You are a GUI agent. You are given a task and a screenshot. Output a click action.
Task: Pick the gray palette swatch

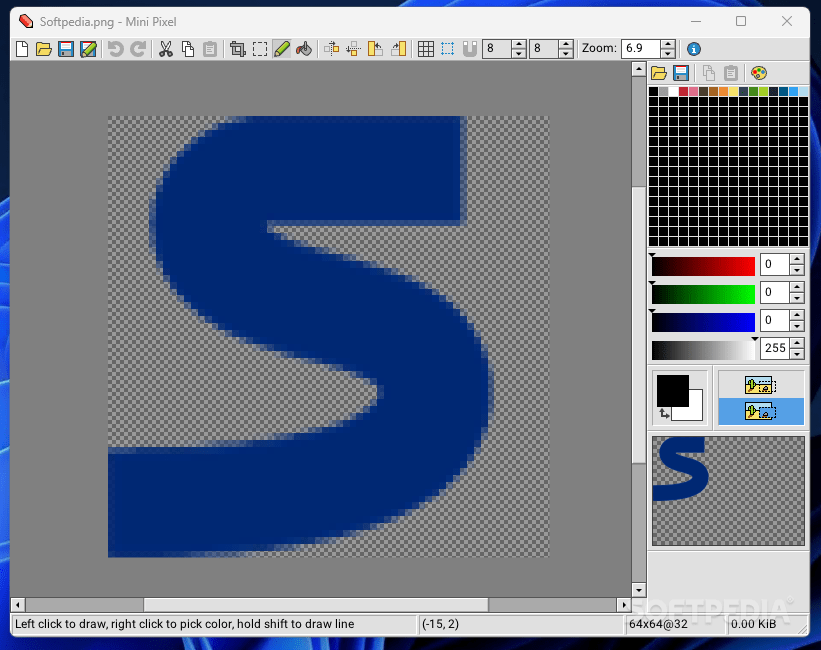click(663, 92)
